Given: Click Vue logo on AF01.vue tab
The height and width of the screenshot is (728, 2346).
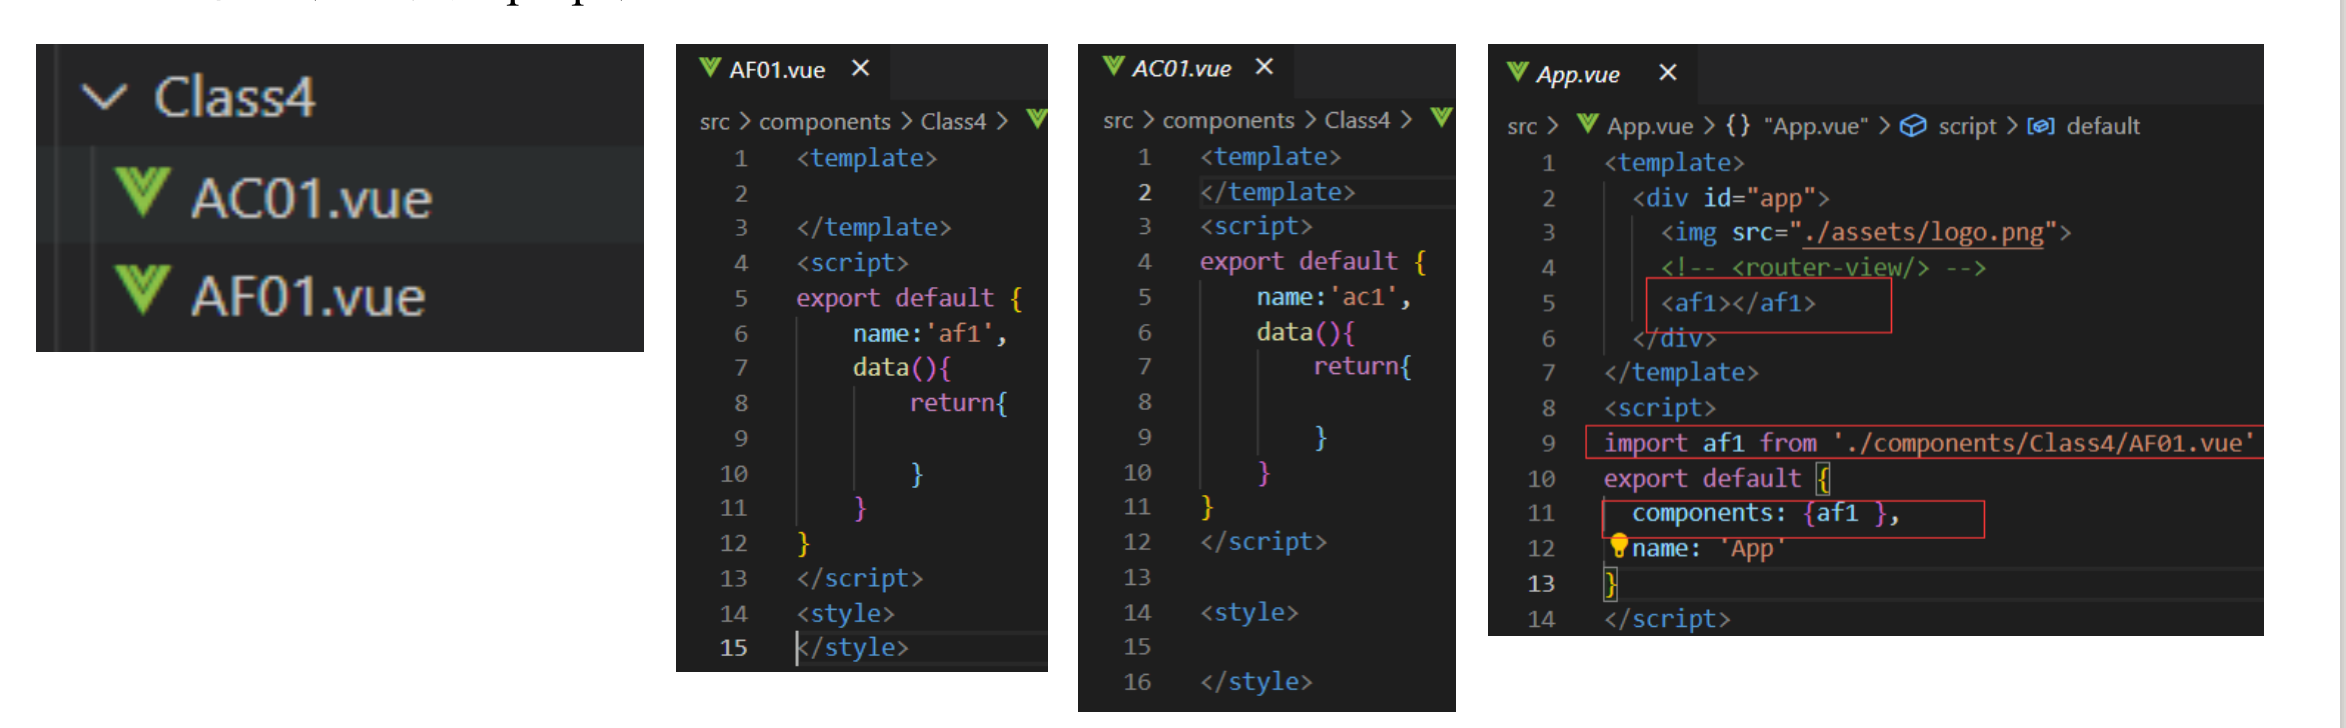Looking at the screenshot, I should [710, 67].
